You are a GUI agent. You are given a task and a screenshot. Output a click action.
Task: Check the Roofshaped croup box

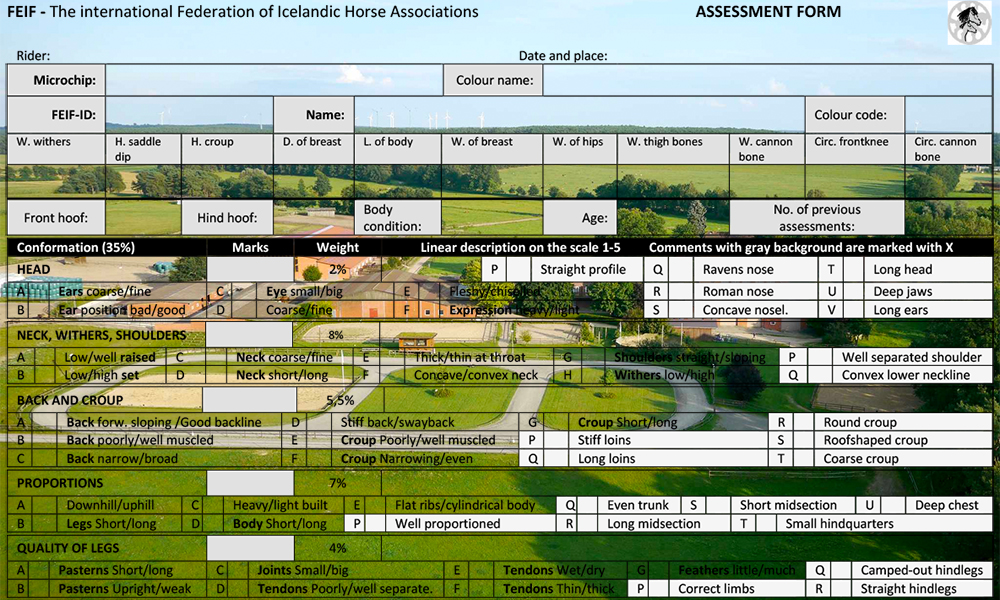pos(803,440)
